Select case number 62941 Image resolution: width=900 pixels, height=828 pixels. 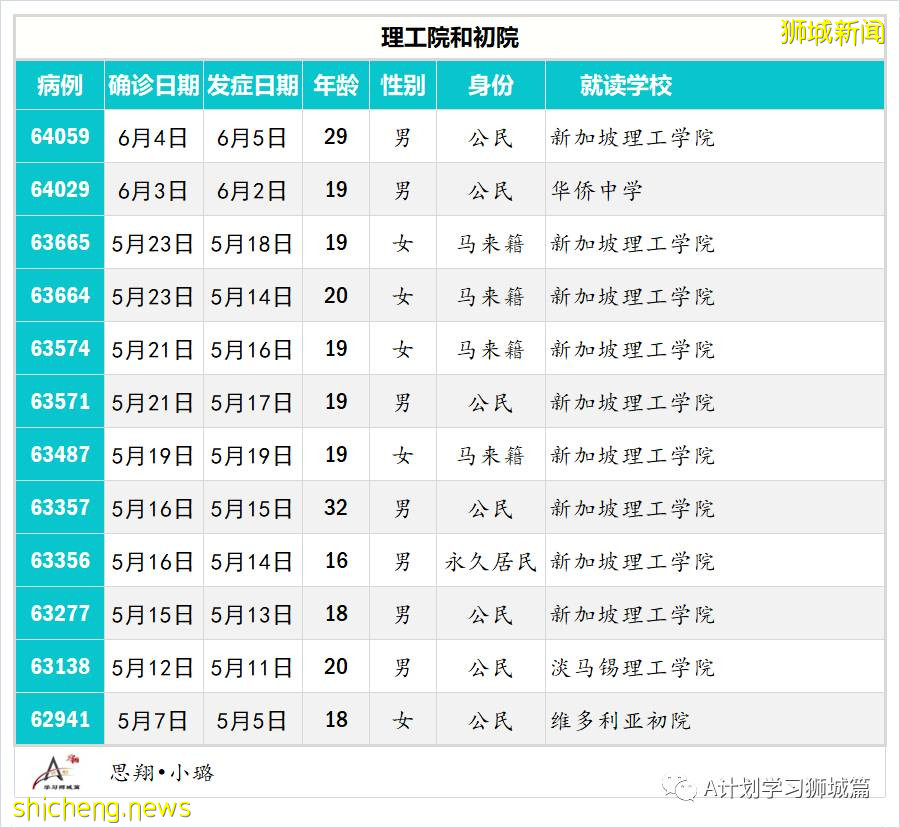point(56,719)
